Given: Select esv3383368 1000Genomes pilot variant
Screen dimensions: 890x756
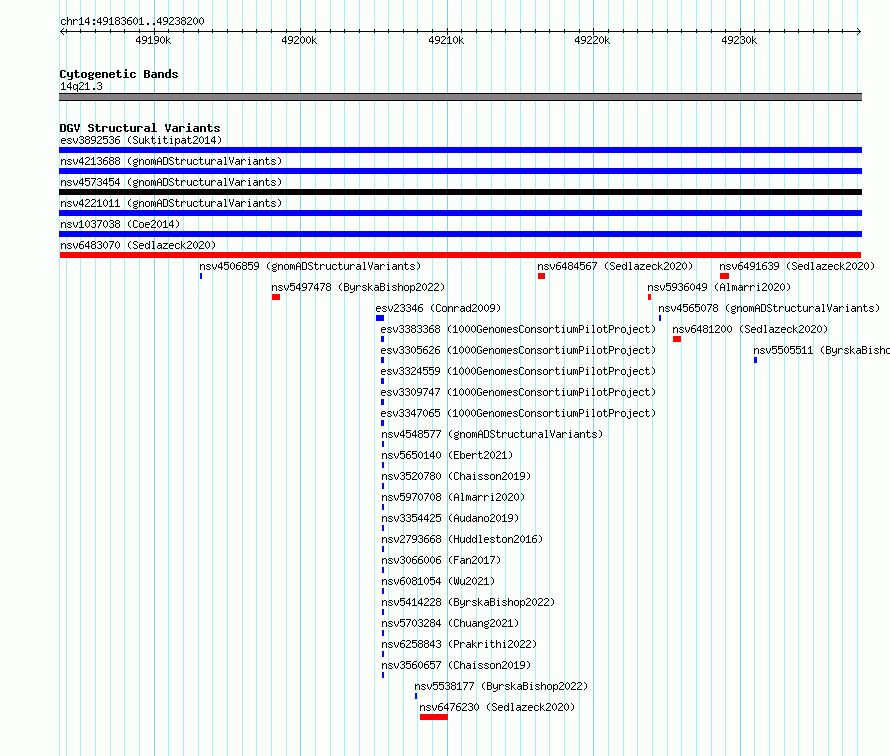Looking at the screenshot, I should tap(518, 329).
